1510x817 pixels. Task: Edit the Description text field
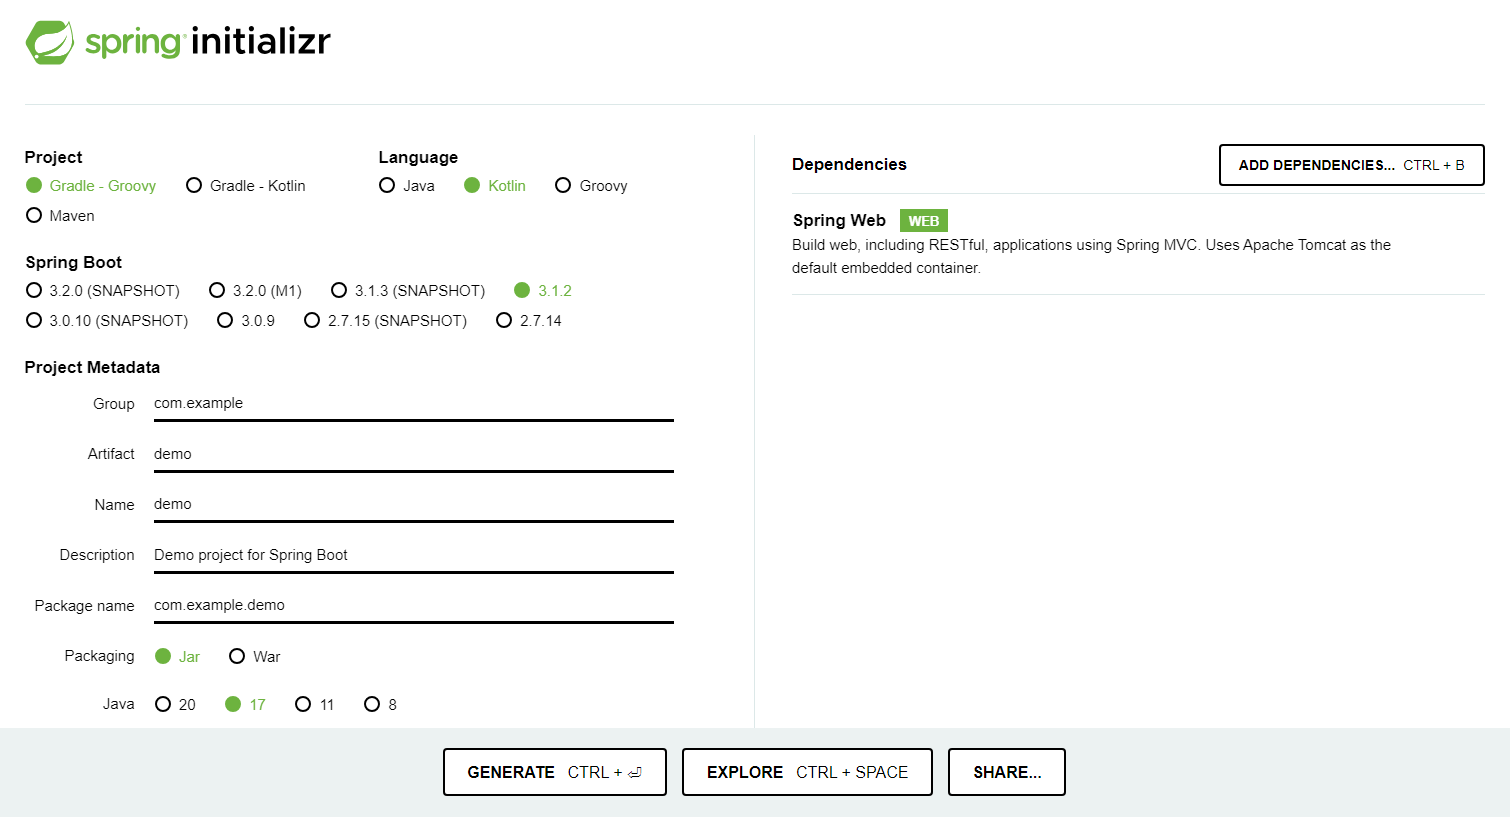[x=414, y=555]
